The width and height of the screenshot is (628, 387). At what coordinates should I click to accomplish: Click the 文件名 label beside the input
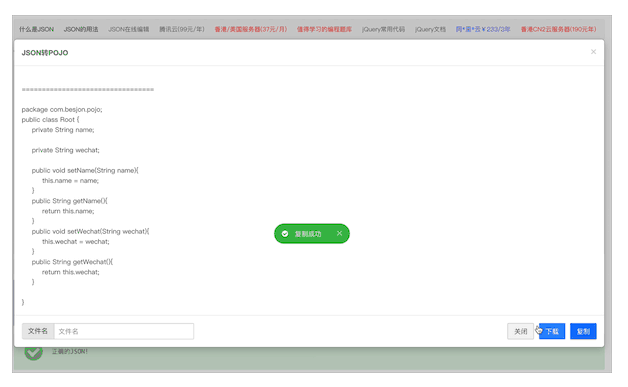click(38, 331)
